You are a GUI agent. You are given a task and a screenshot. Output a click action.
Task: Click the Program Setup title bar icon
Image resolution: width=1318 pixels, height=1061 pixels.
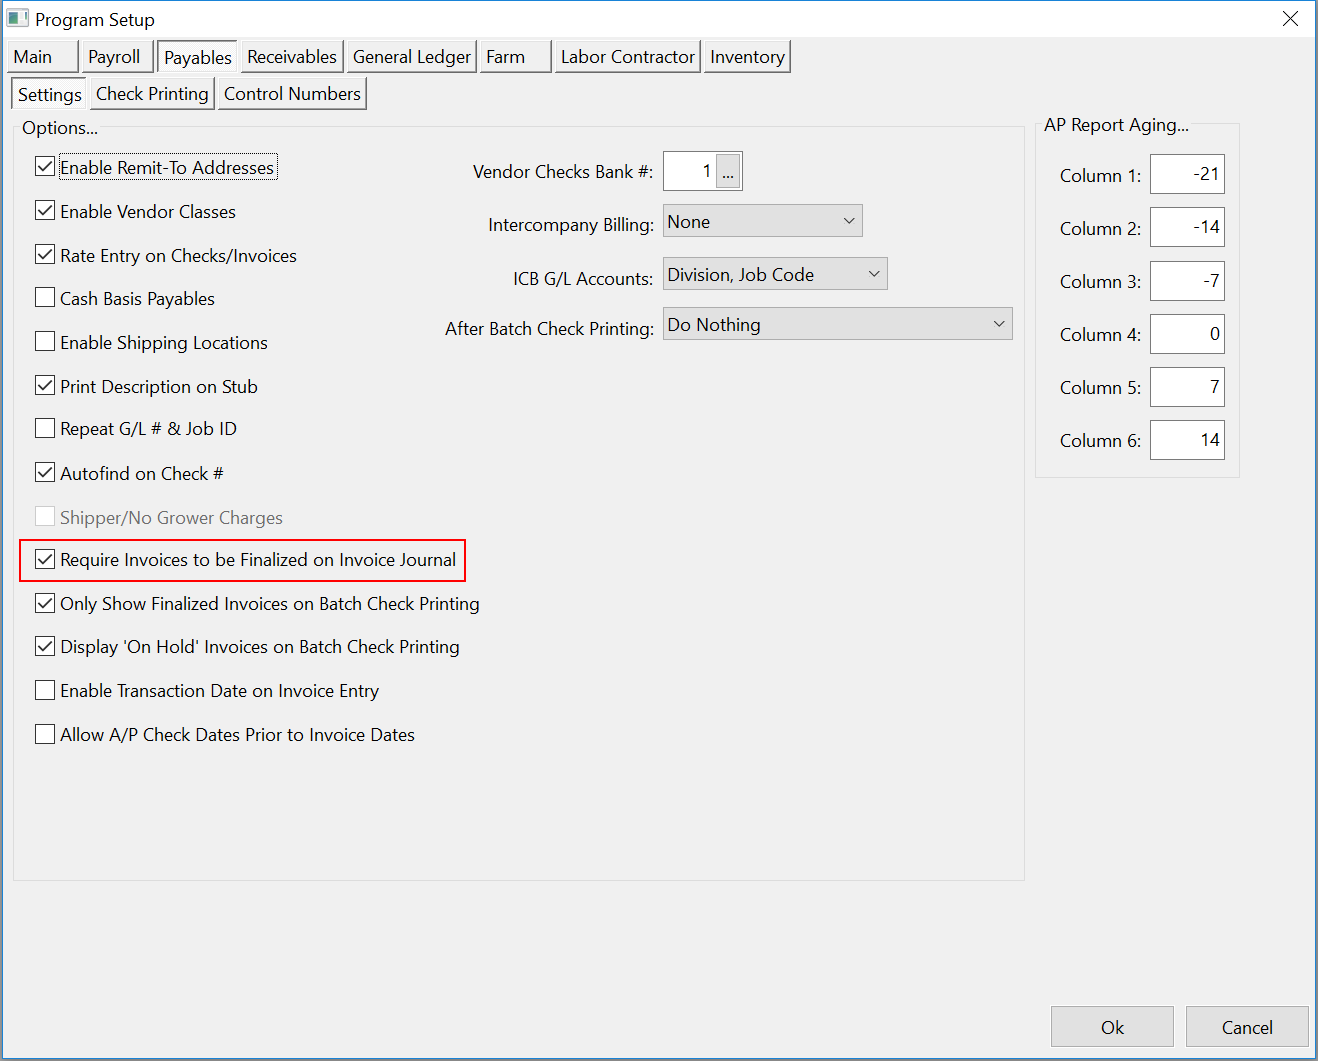pos(18,19)
